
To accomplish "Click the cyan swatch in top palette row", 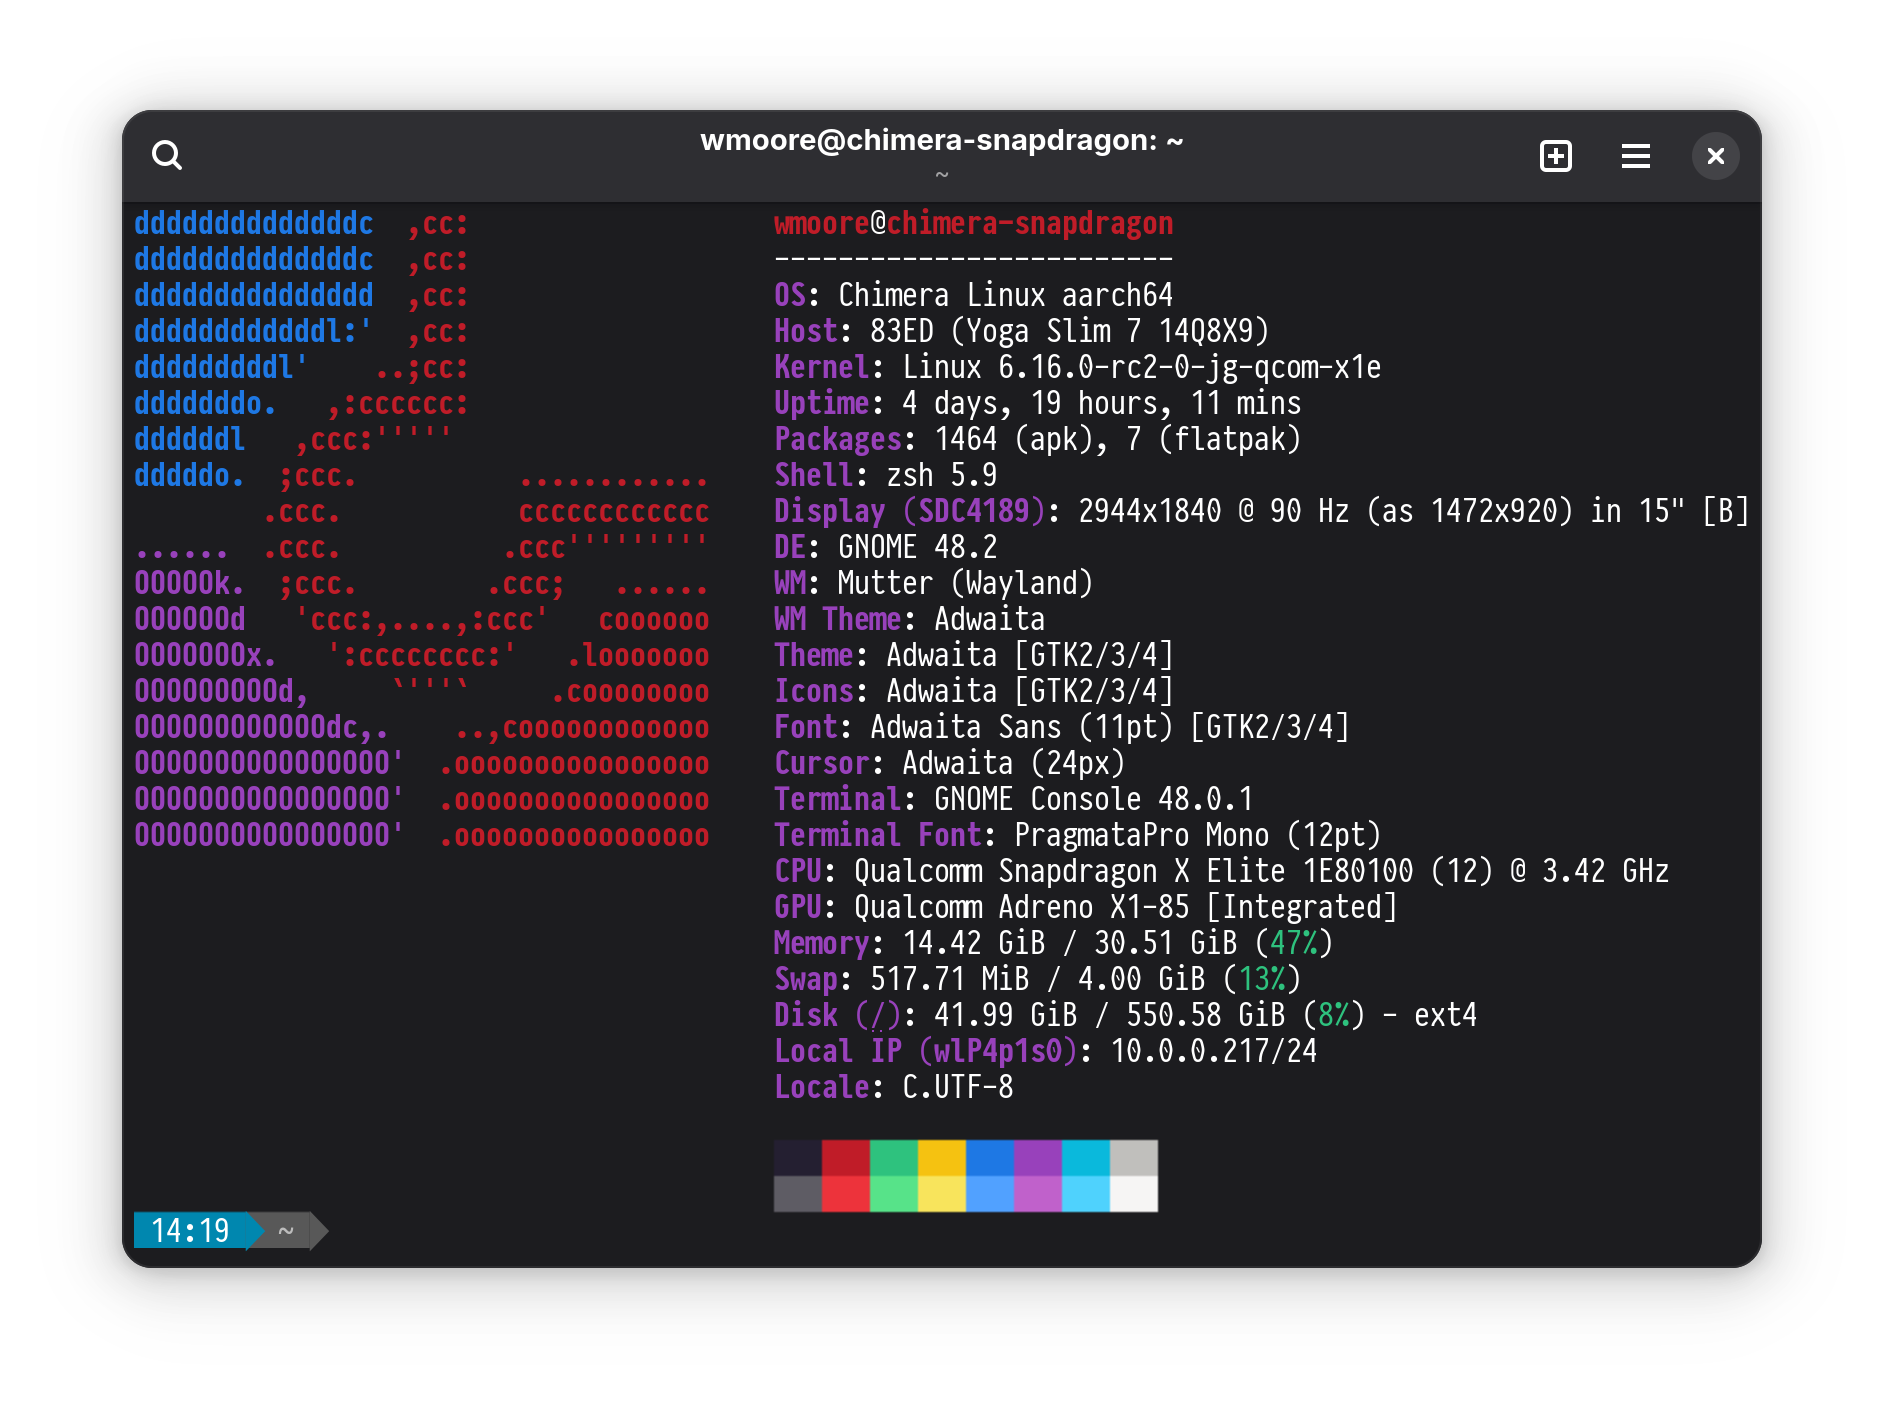I will point(1086,1158).
